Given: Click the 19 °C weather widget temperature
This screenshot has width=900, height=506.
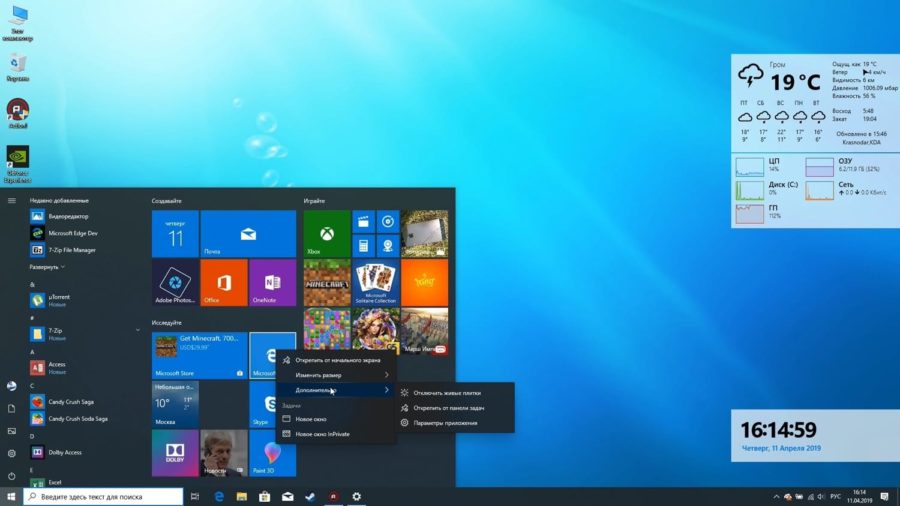Looking at the screenshot, I should click(795, 82).
